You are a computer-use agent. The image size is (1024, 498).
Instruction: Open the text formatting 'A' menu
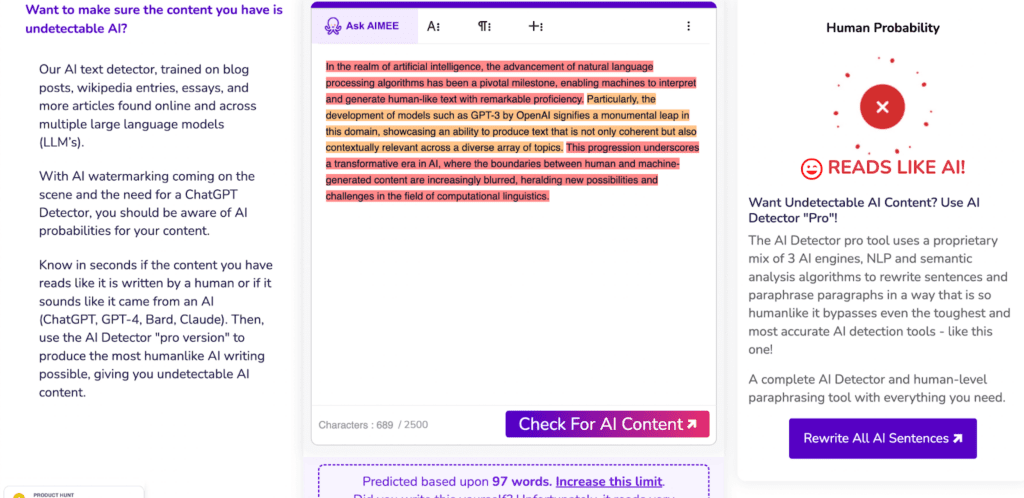(x=434, y=26)
